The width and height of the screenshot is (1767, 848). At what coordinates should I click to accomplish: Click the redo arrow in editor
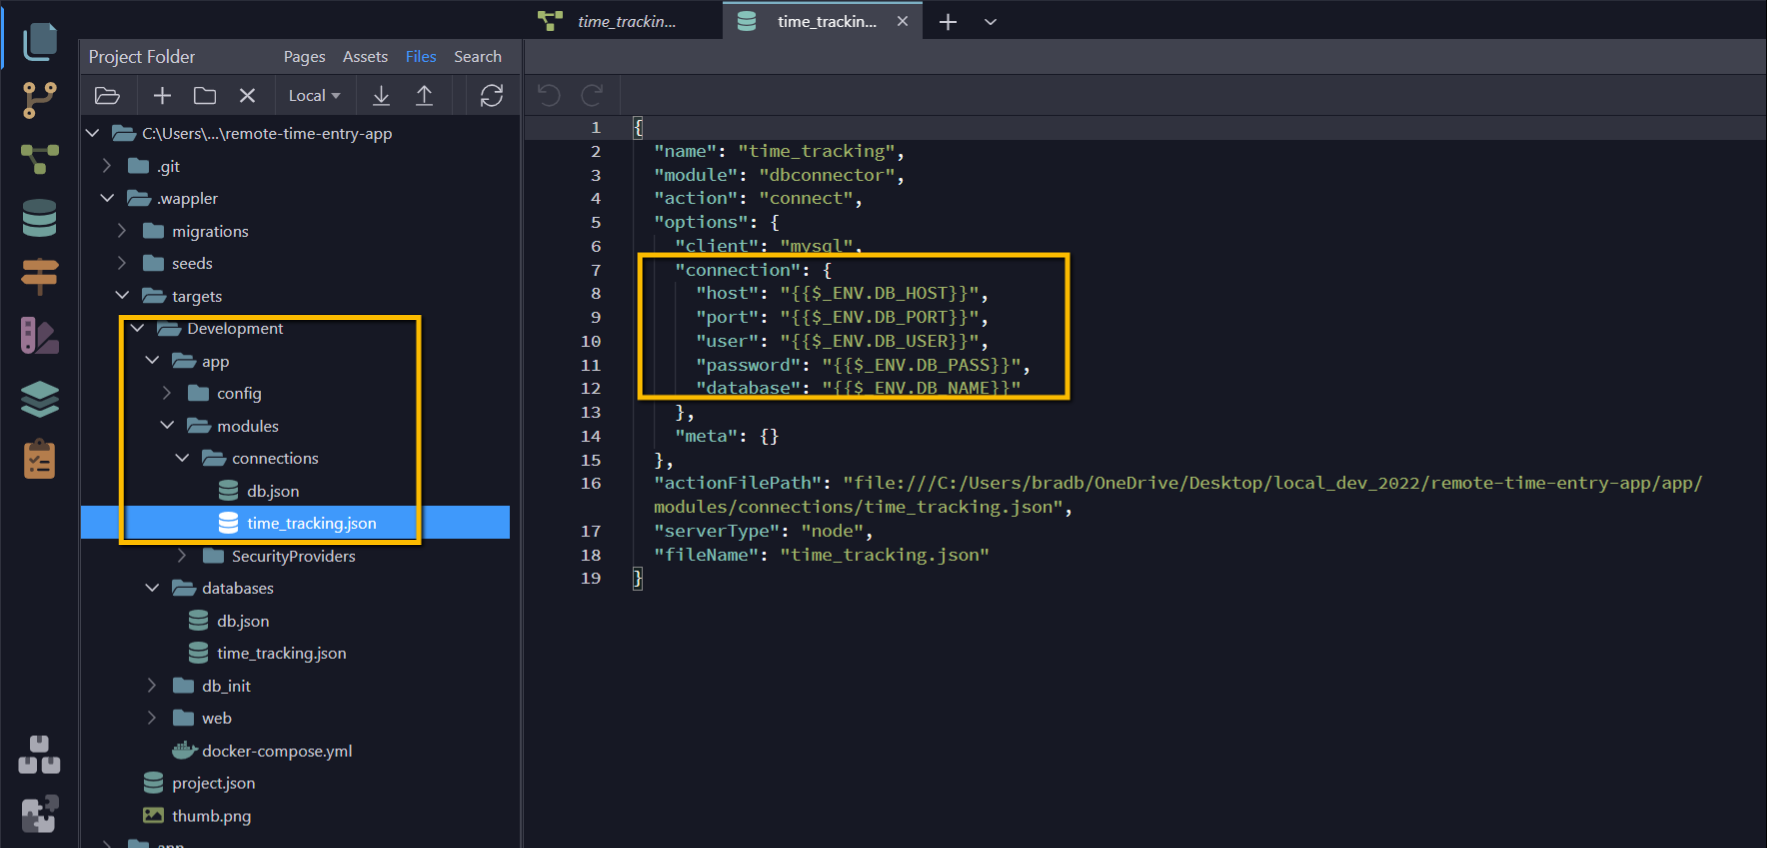pyautogui.click(x=592, y=95)
